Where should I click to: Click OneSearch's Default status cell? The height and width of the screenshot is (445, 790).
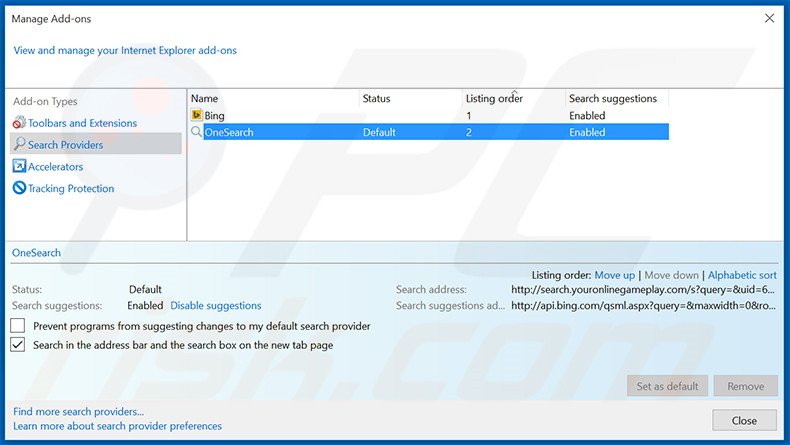[x=379, y=133]
